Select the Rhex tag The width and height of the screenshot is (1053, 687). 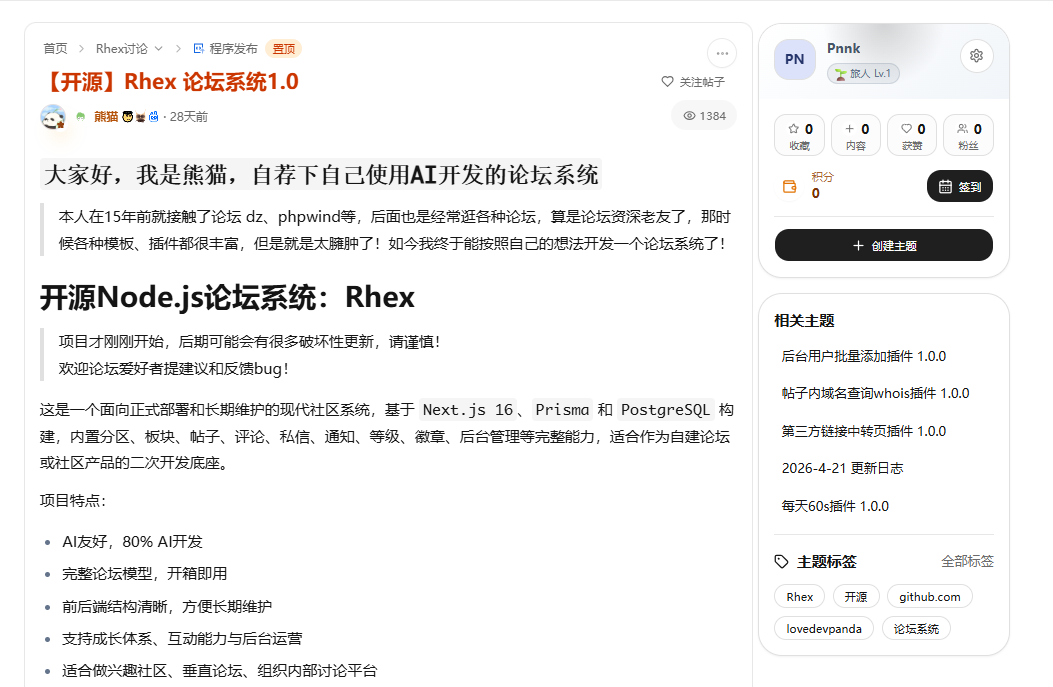pyautogui.click(x=799, y=596)
